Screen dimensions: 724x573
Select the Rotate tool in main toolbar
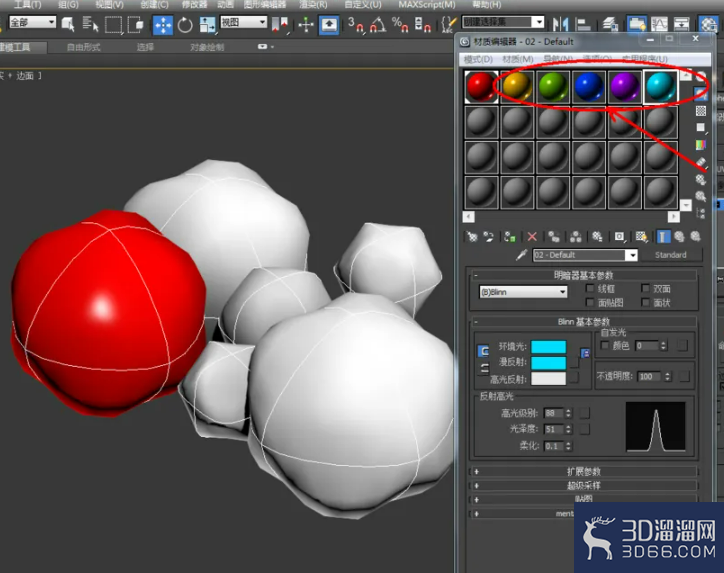(x=185, y=24)
